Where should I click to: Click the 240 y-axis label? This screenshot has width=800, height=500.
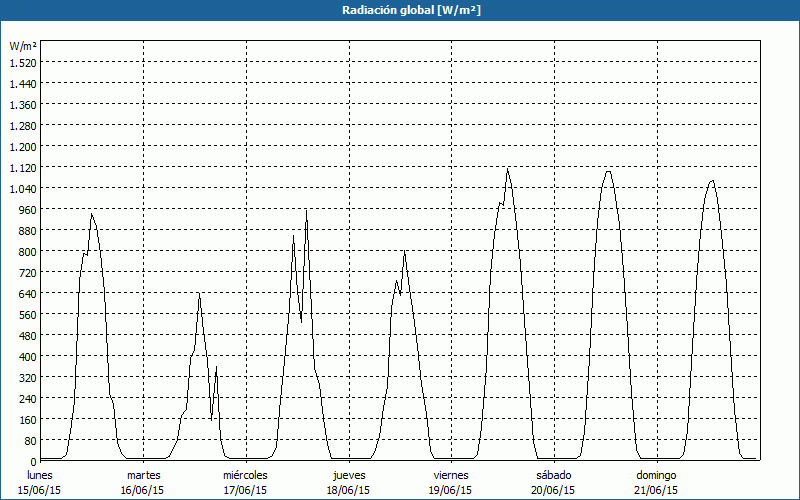click(x=28, y=398)
